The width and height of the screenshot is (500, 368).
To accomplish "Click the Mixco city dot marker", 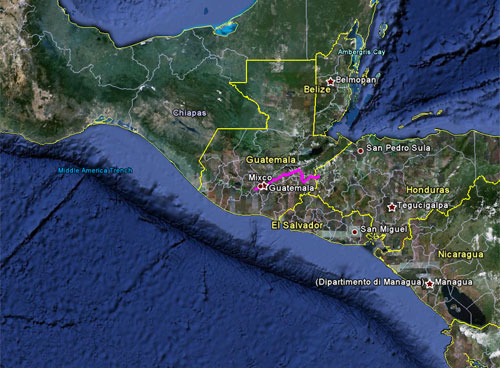I will coord(260,186).
